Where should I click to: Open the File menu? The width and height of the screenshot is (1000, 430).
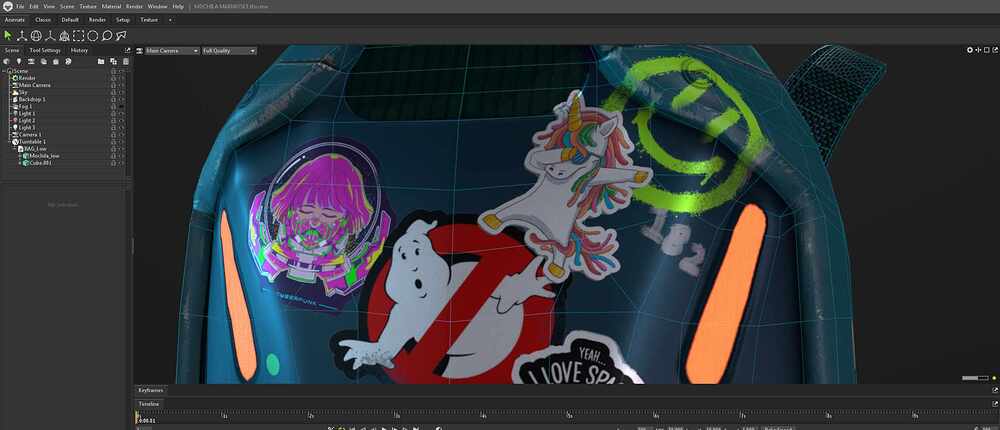point(20,6)
